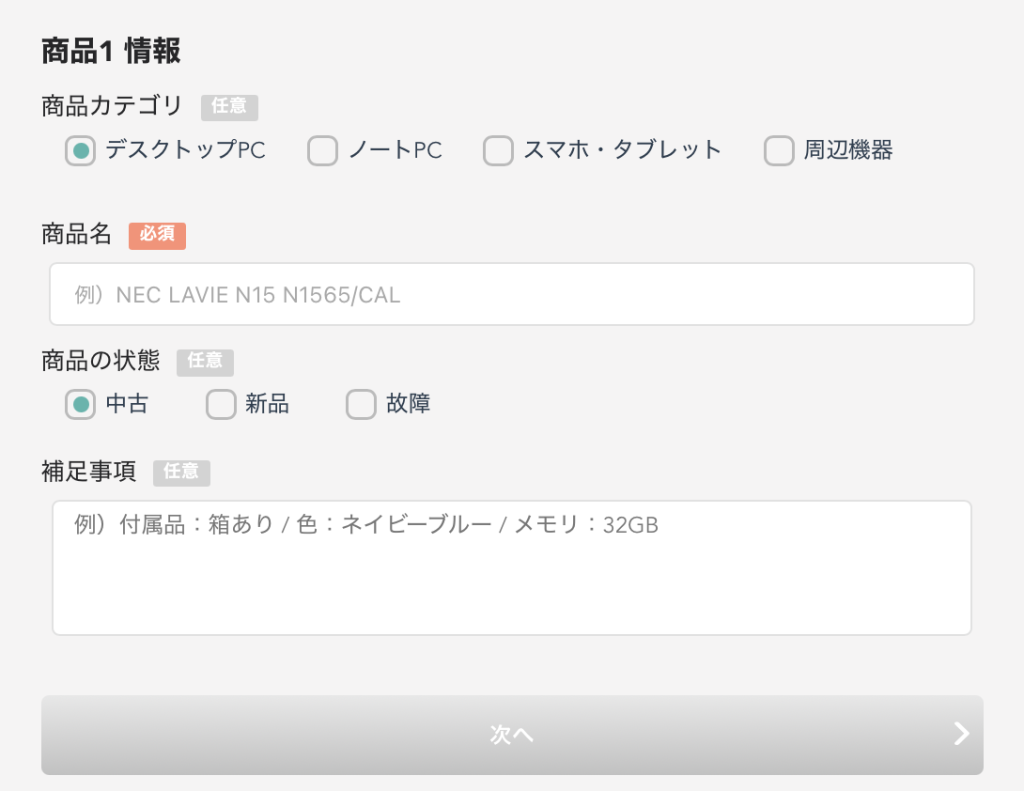Viewport: 1024px width, 791px height.
Task: Set product condition to 中古
Action: [81, 405]
